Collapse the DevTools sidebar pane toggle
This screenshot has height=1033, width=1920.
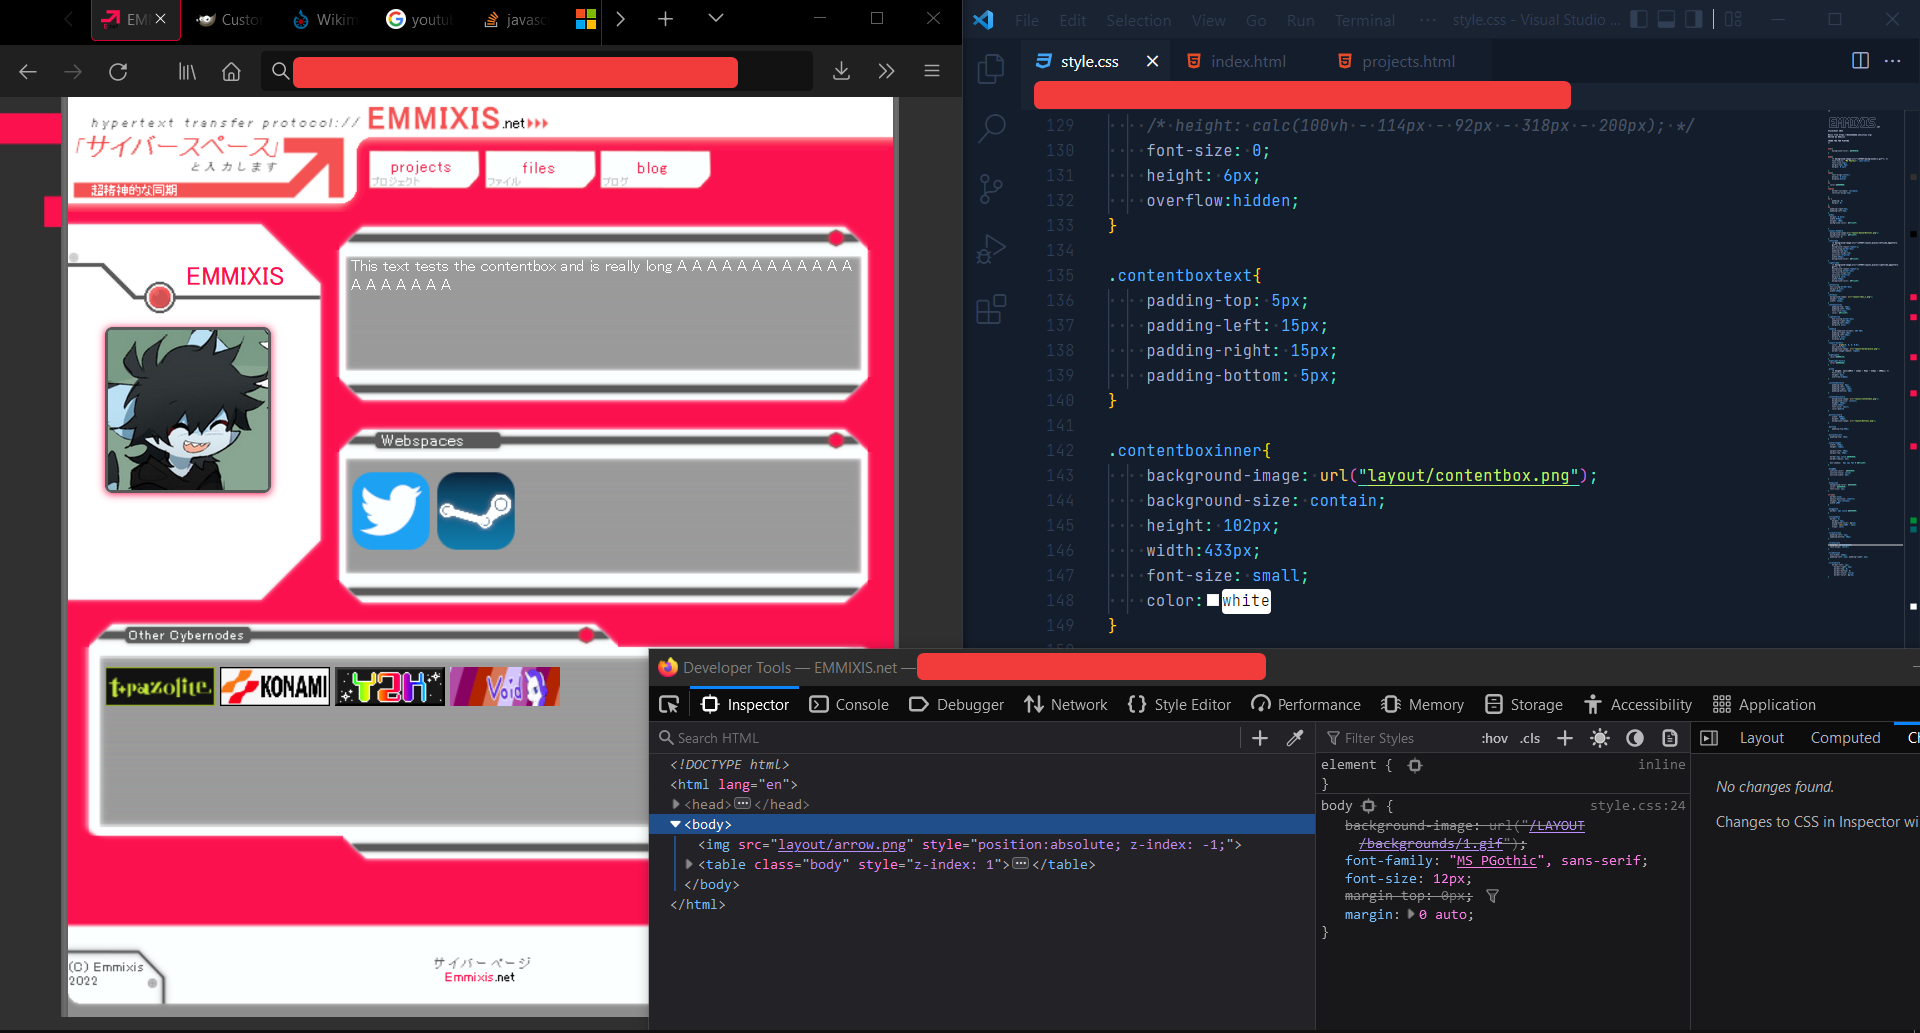(1709, 738)
